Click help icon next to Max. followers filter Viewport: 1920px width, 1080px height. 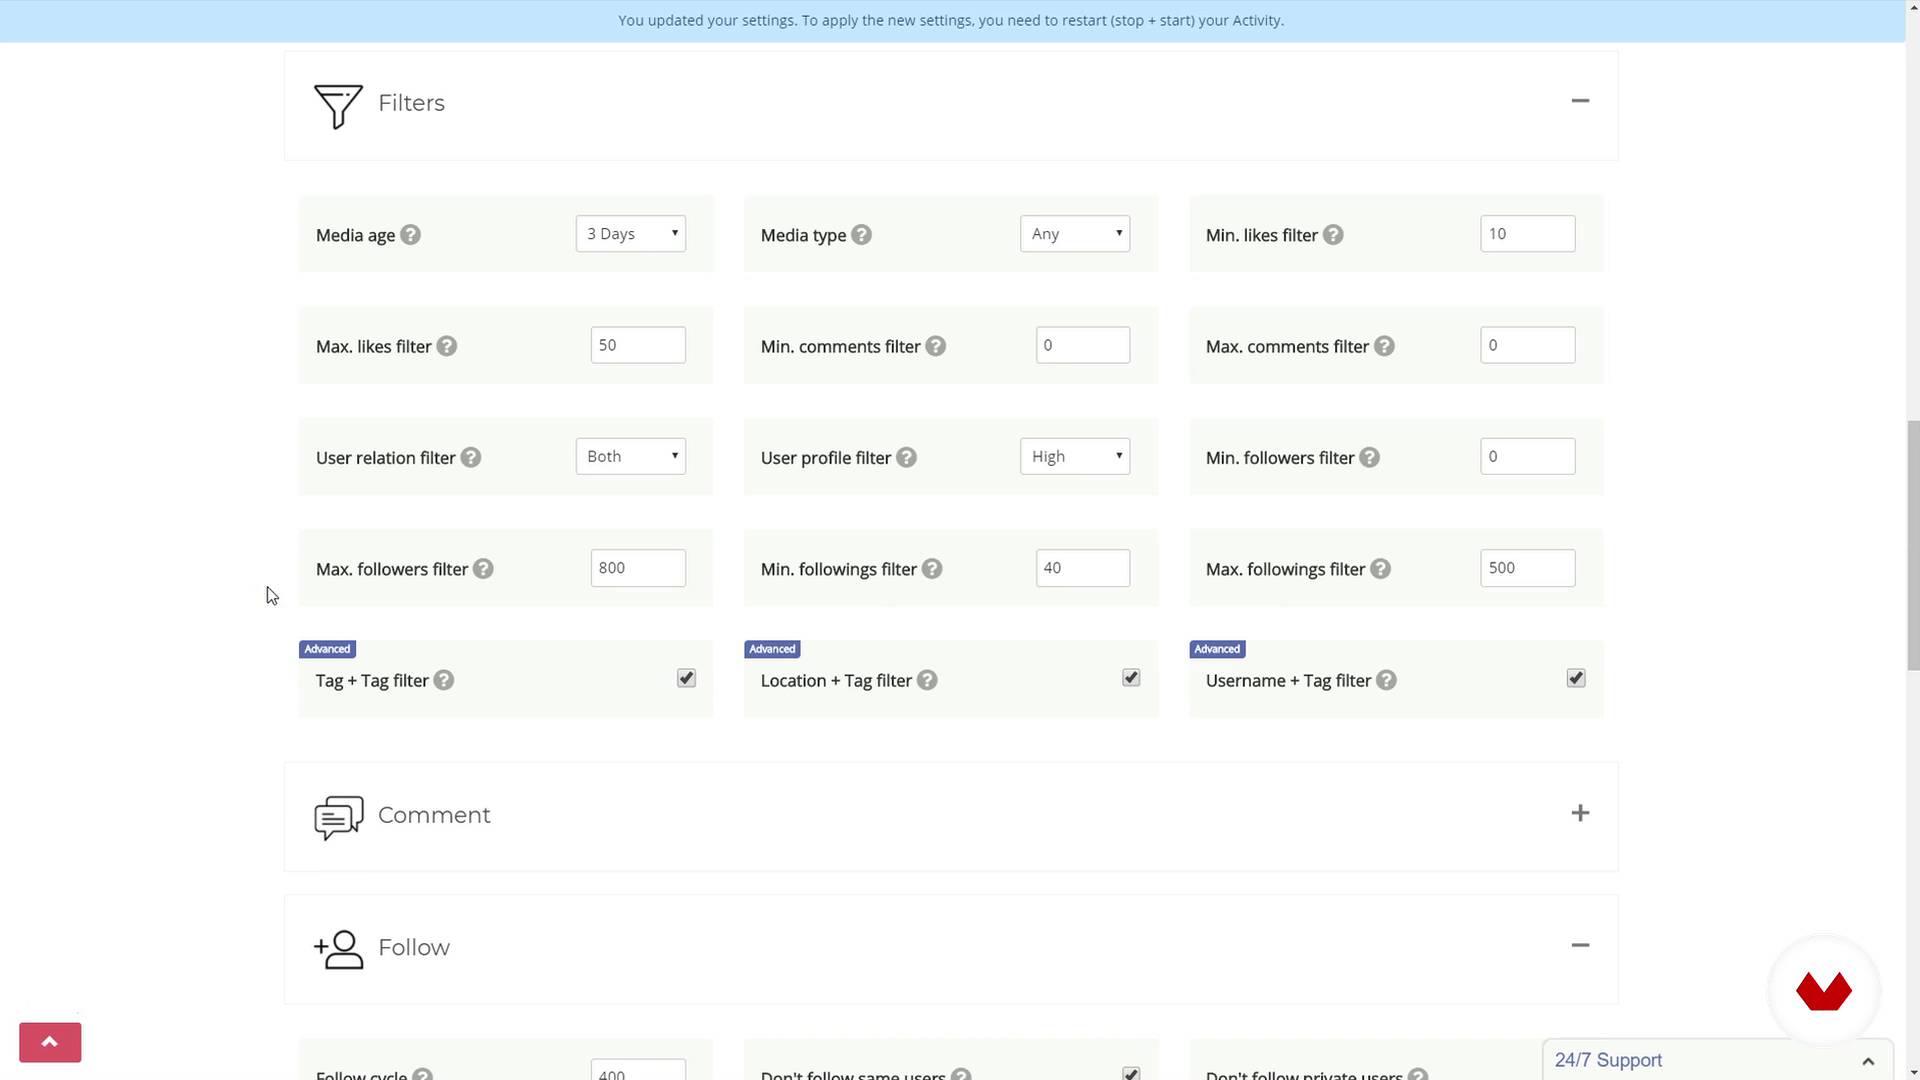[483, 569]
